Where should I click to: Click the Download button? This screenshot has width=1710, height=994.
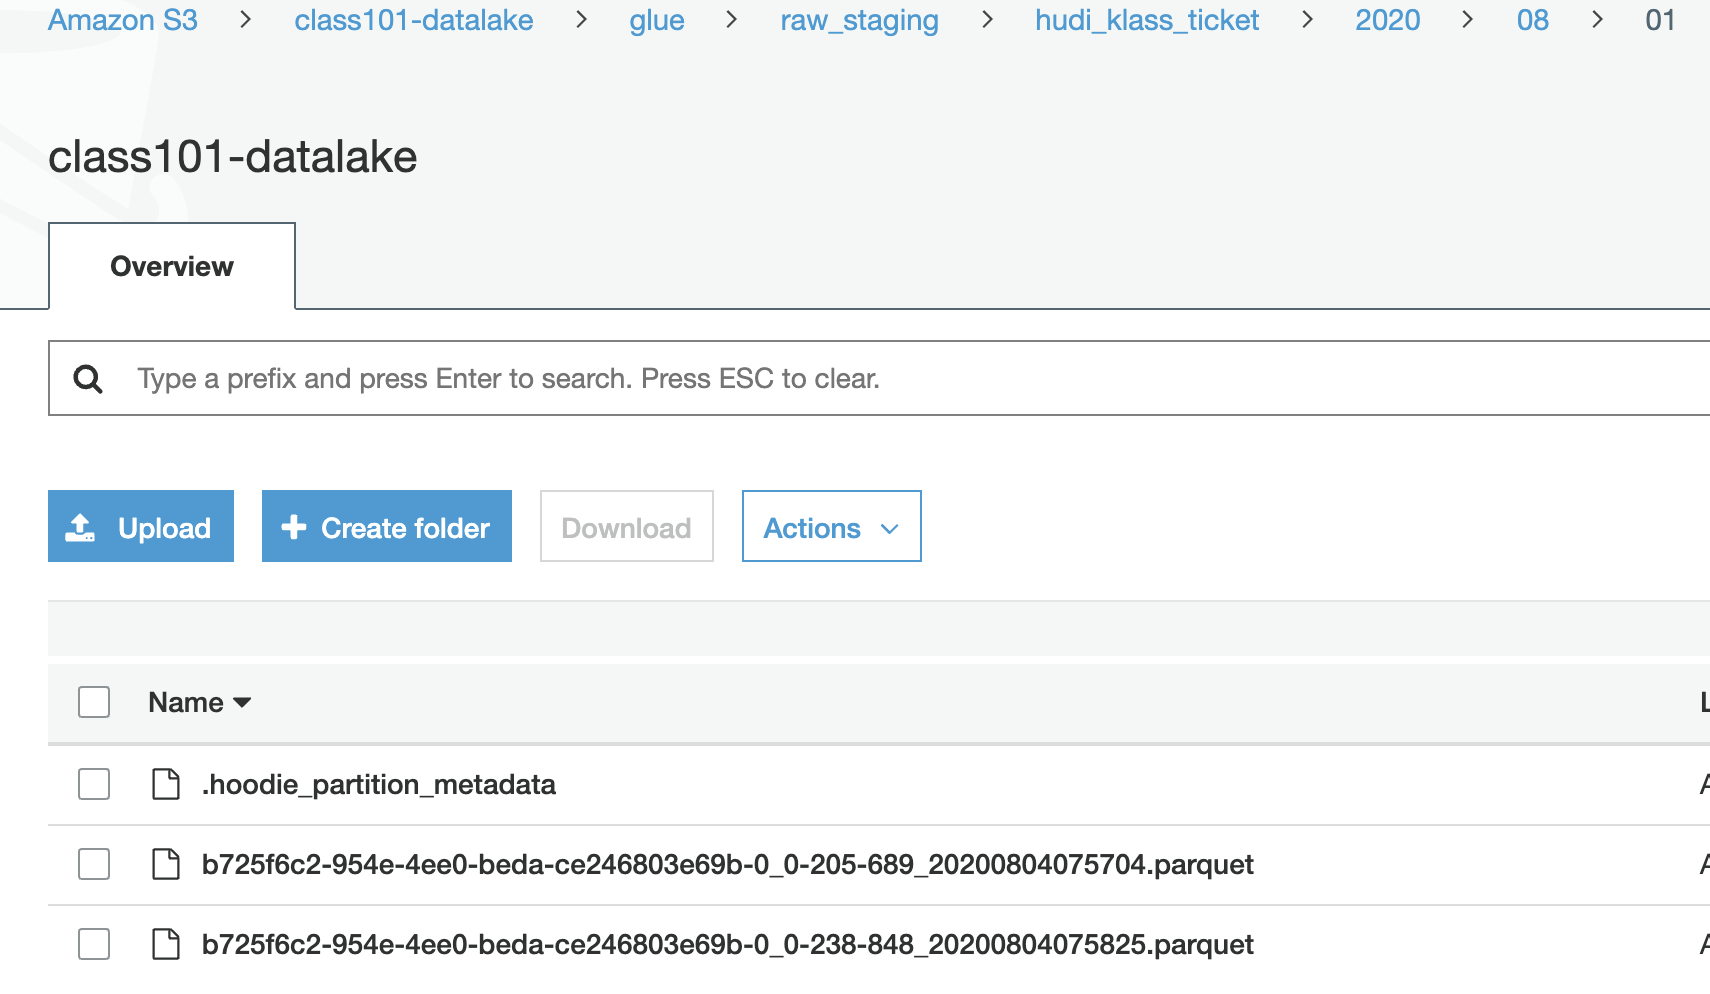click(x=627, y=526)
